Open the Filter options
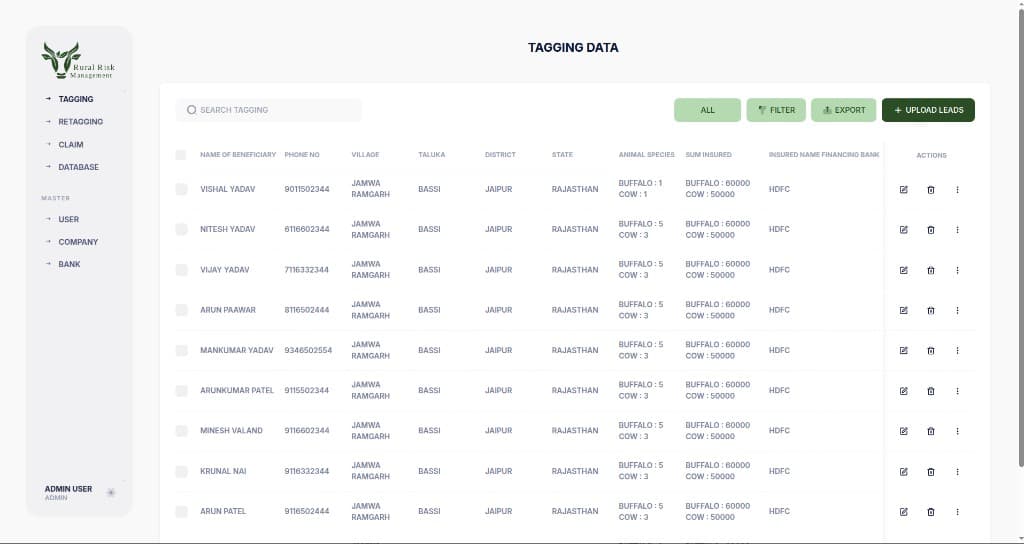Screen dimensions: 1024x544 pos(776,110)
